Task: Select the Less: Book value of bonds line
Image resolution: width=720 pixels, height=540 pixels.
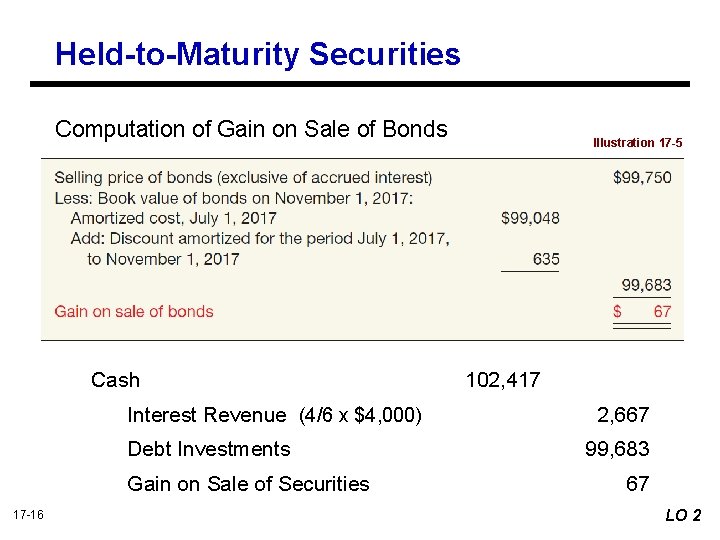Action: (x=234, y=198)
